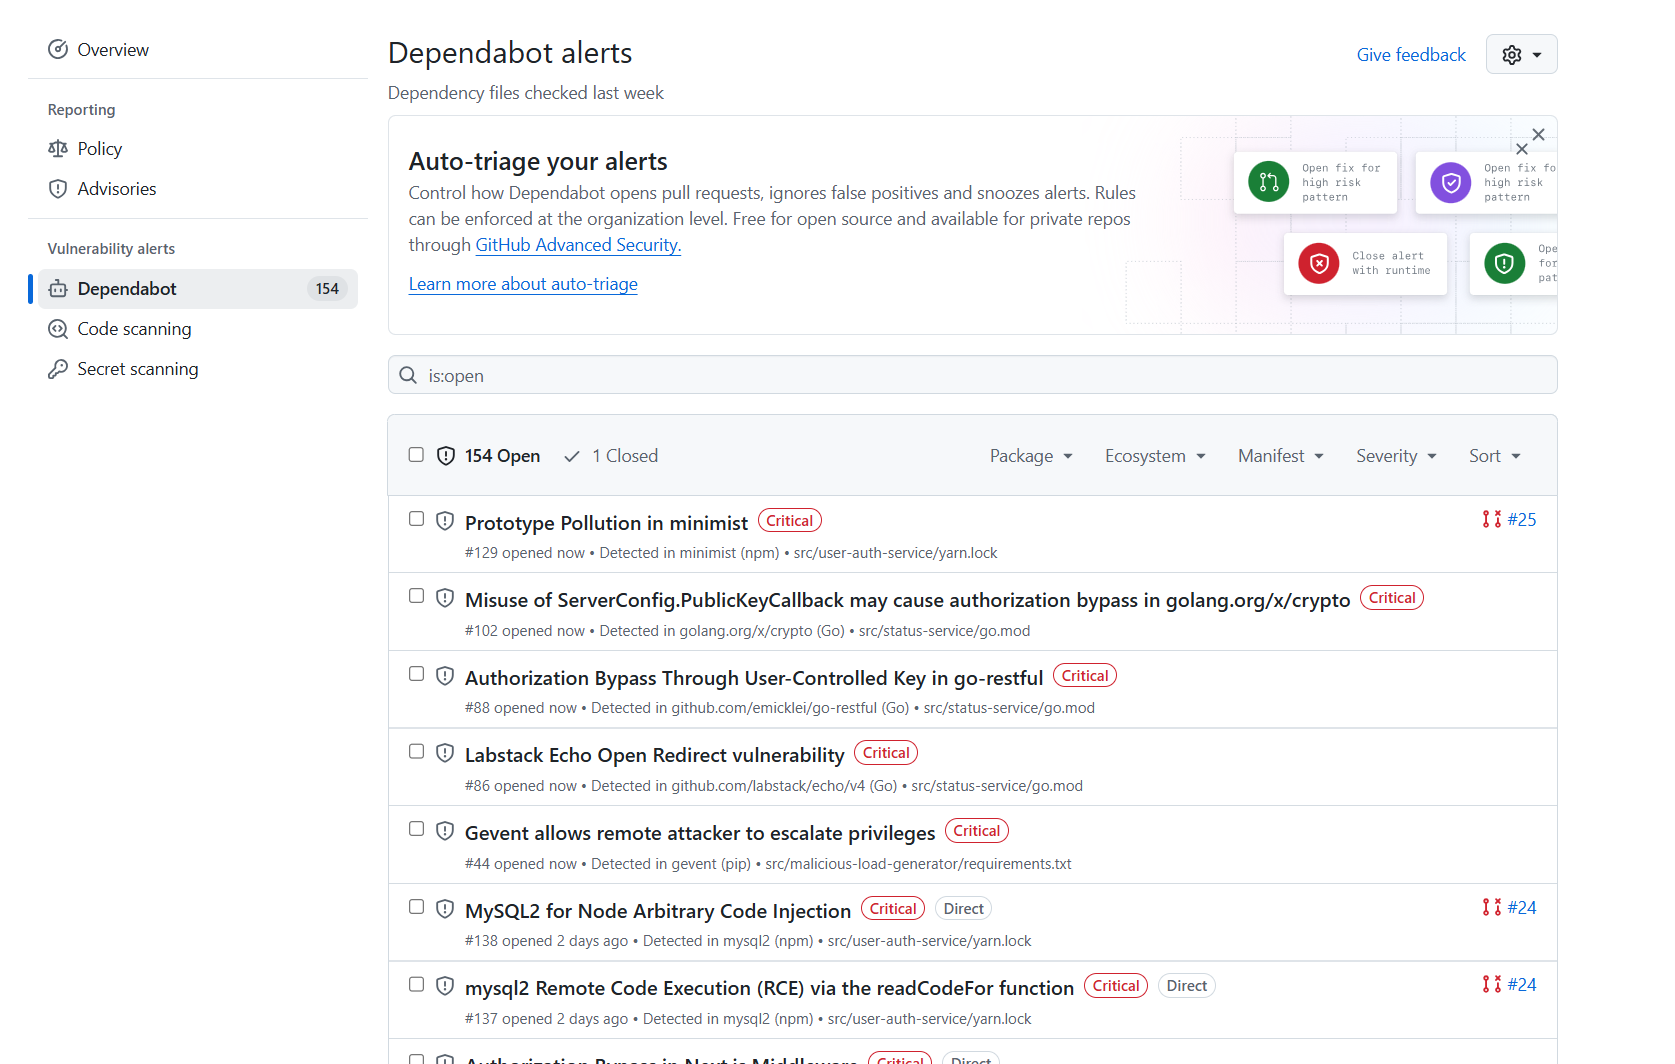Image resolution: width=1675 pixels, height=1064 pixels.
Task: Open Learn more about auto-triage
Action: (522, 284)
